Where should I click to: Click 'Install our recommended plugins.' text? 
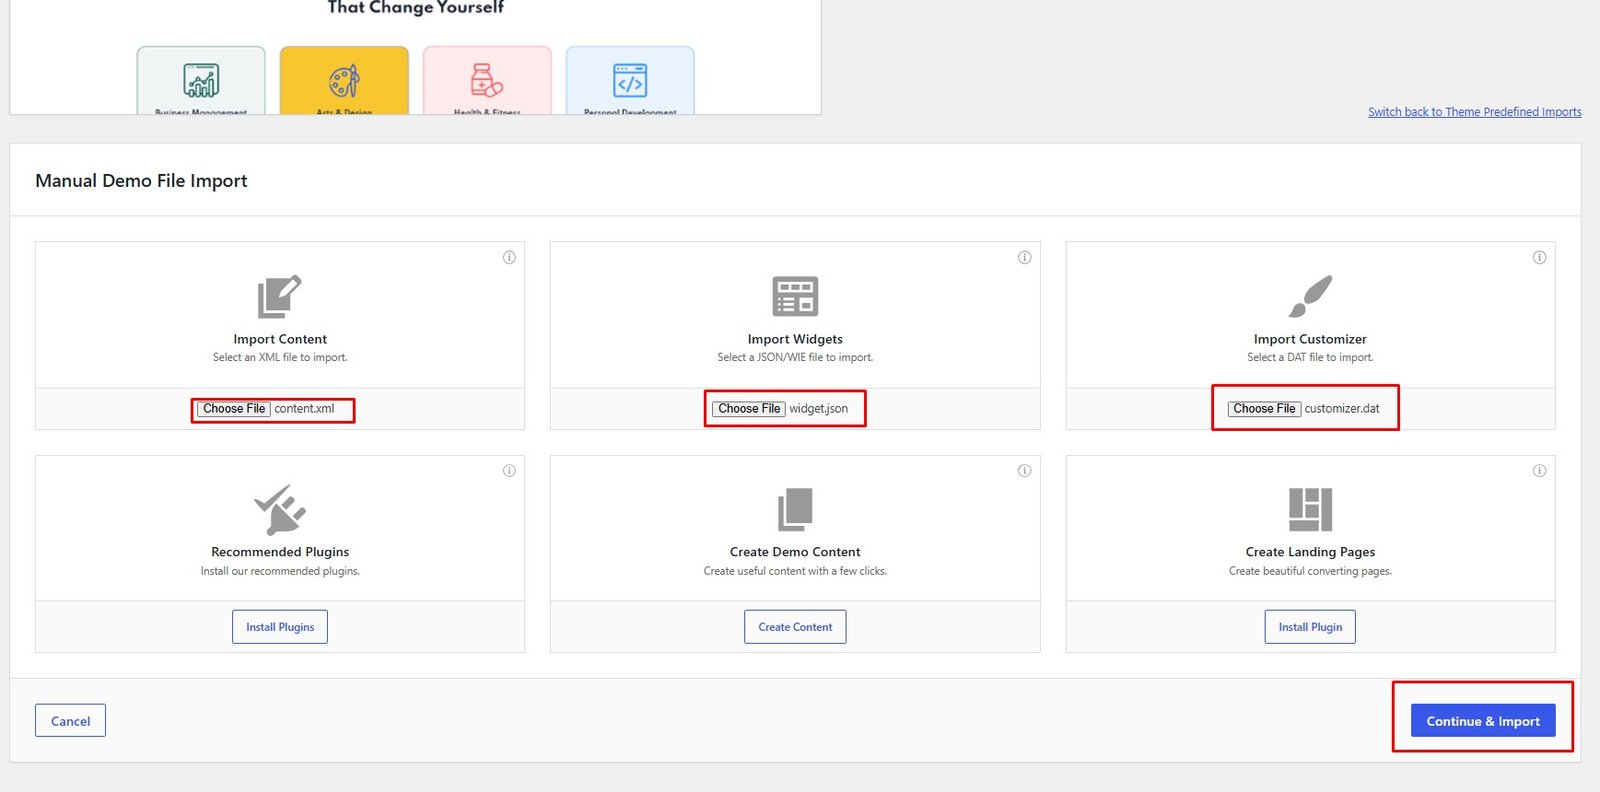[x=280, y=571]
